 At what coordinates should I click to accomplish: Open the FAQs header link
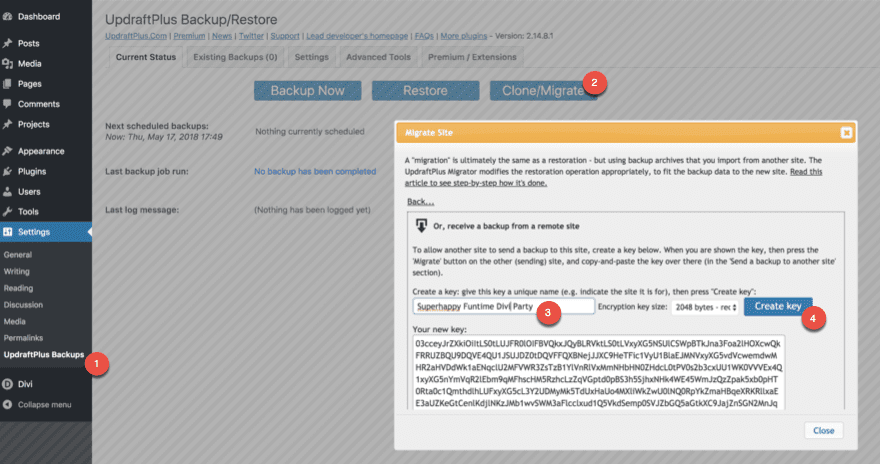pyautogui.click(x=424, y=36)
